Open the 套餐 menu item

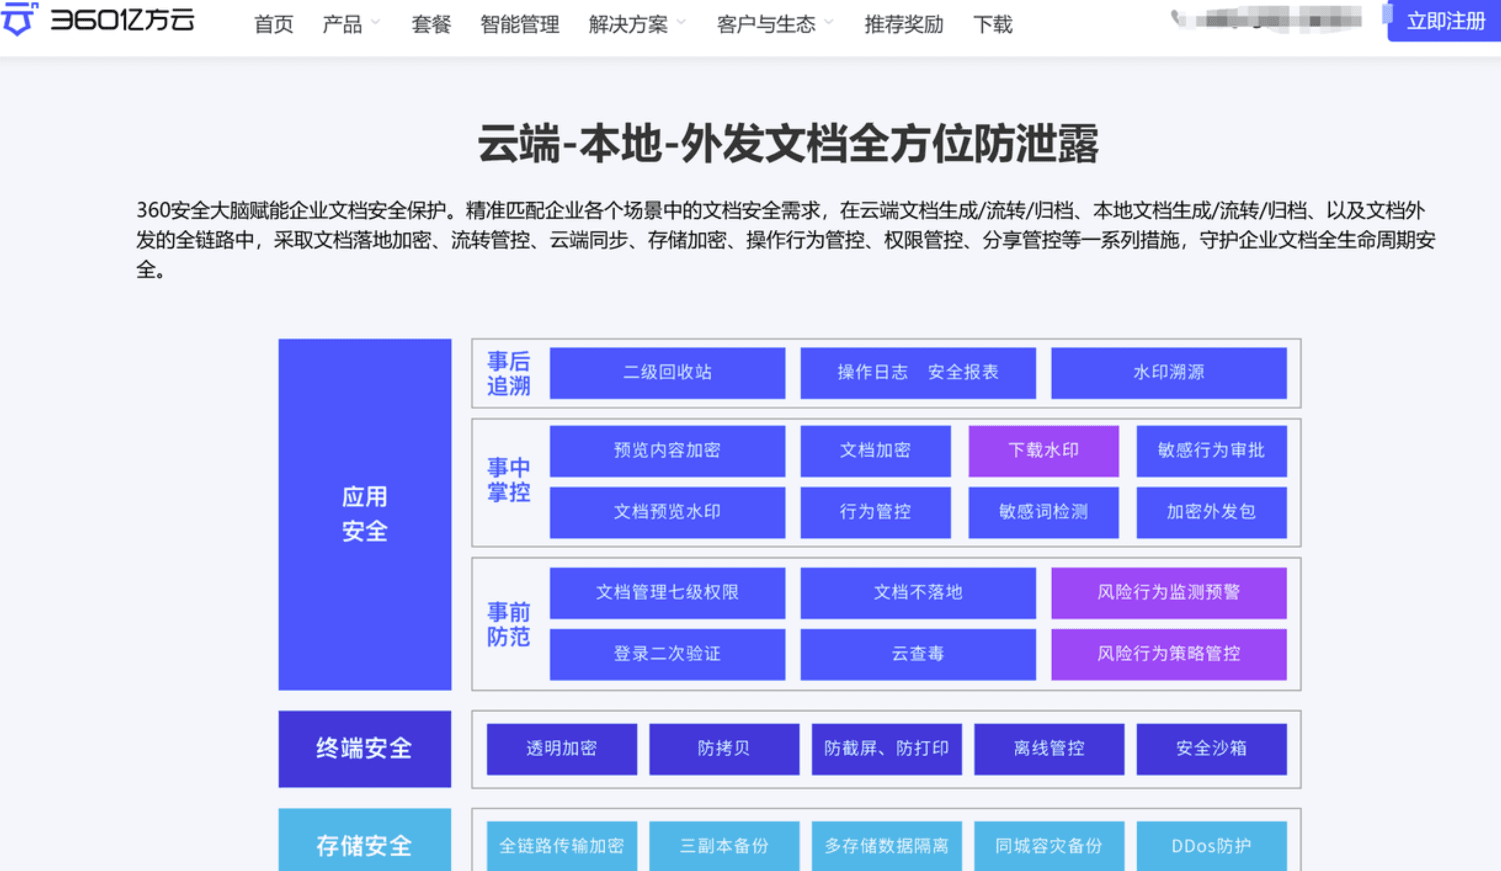[431, 24]
